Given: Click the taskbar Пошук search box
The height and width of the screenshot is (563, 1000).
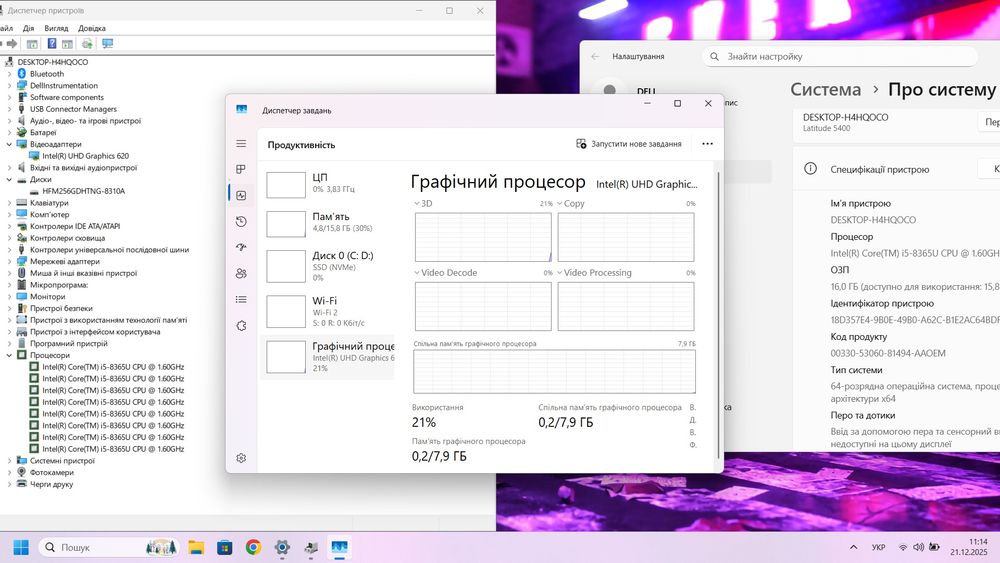Looking at the screenshot, I should [108, 547].
